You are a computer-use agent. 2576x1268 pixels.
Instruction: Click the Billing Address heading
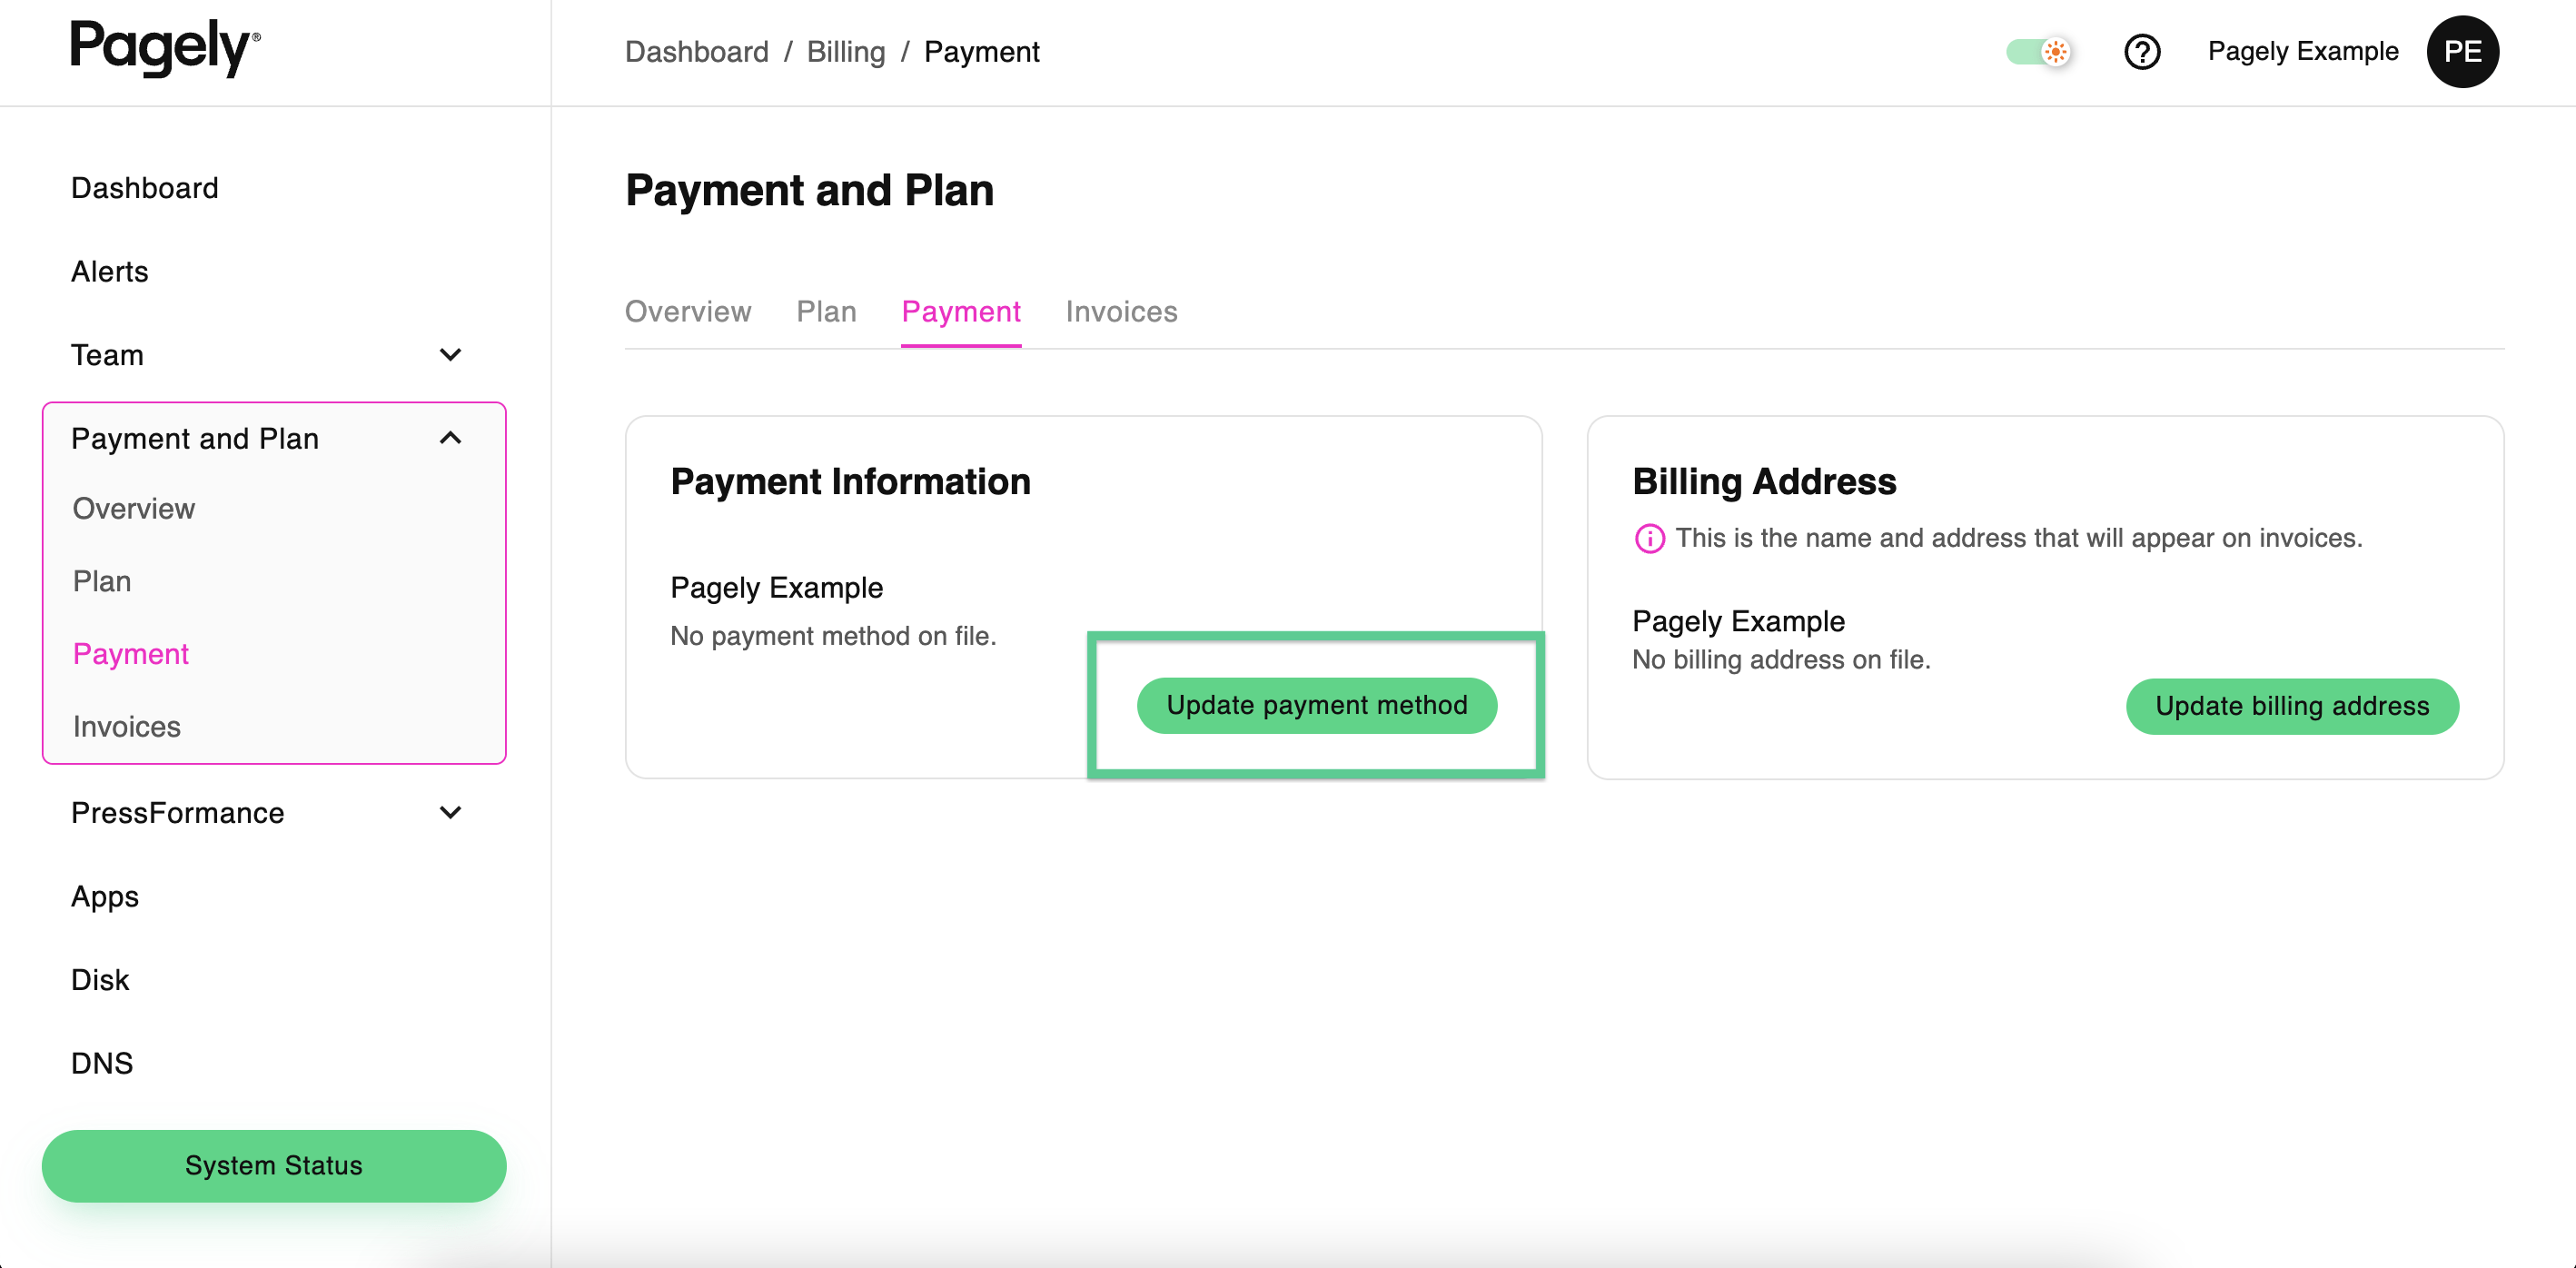click(1764, 482)
